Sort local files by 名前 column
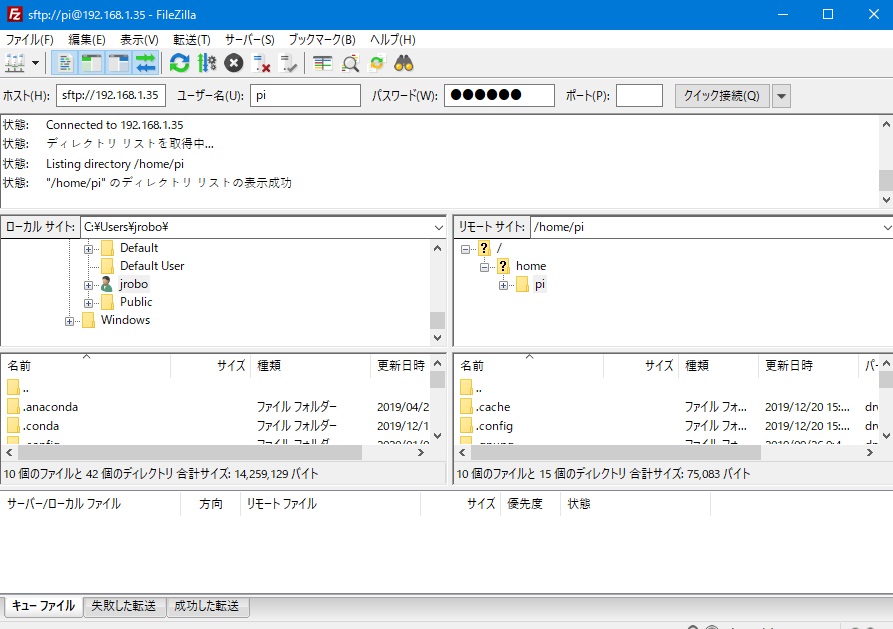This screenshot has height=629, width=893. 86,365
